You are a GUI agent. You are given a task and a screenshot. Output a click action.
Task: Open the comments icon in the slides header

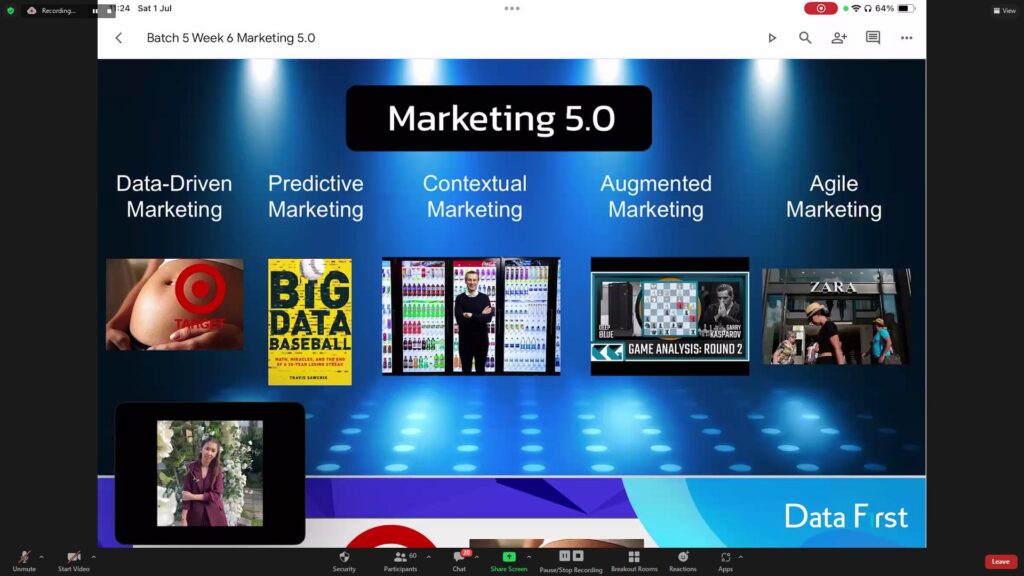(873, 38)
